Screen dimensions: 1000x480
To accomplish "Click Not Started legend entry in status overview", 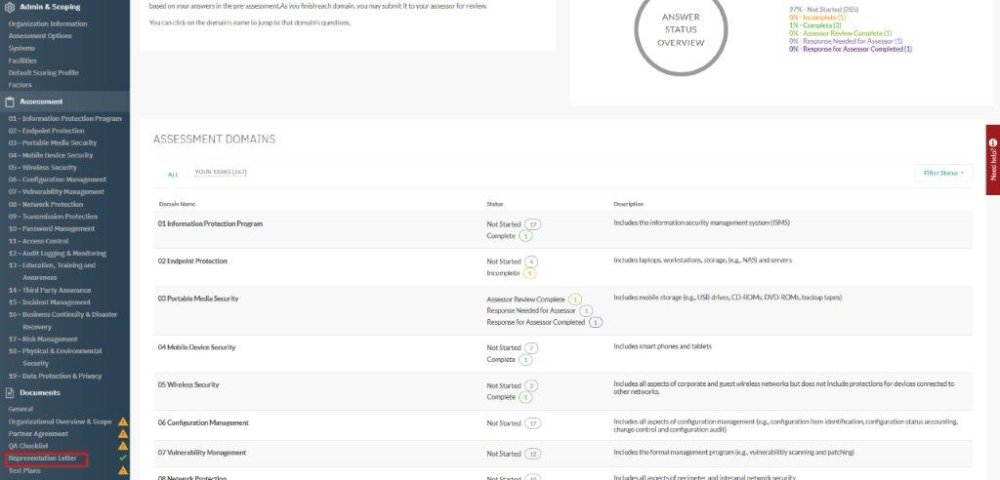I will pyautogui.click(x=823, y=10).
